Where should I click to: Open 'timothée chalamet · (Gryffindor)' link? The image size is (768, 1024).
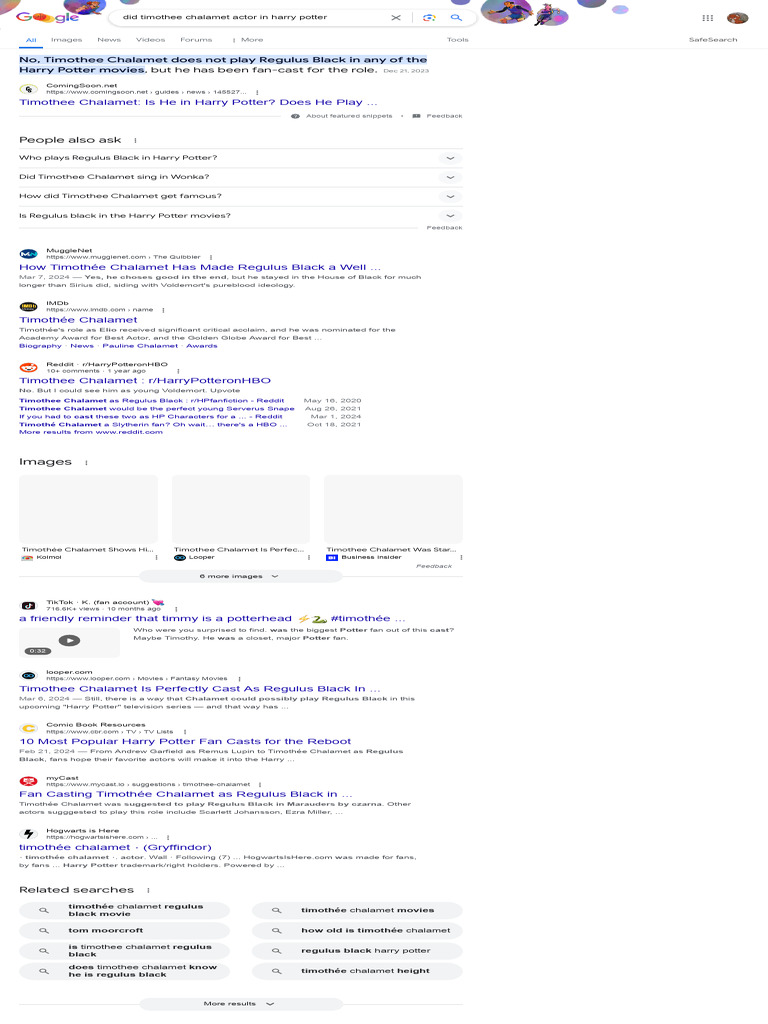coord(116,848)
